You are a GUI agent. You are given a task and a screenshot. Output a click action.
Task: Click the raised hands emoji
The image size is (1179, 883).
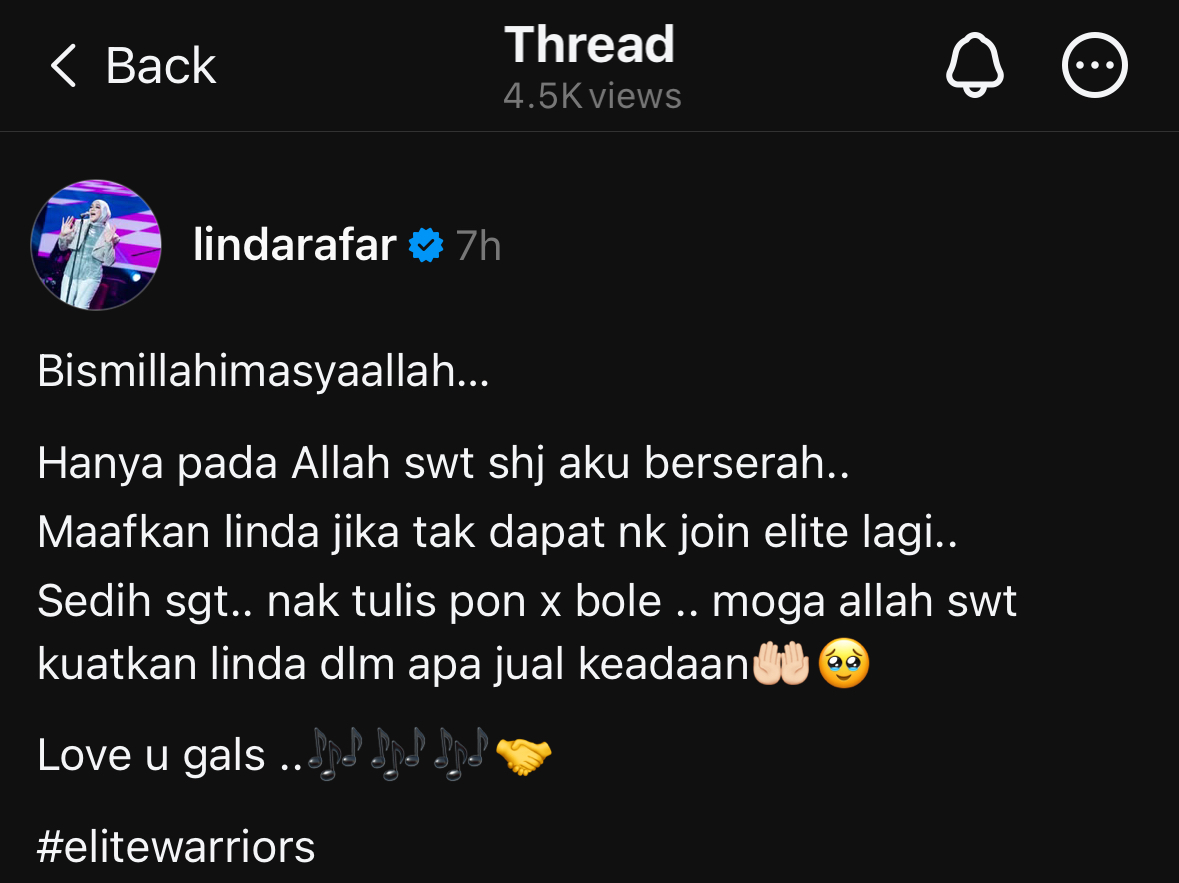tap(781, 663)
